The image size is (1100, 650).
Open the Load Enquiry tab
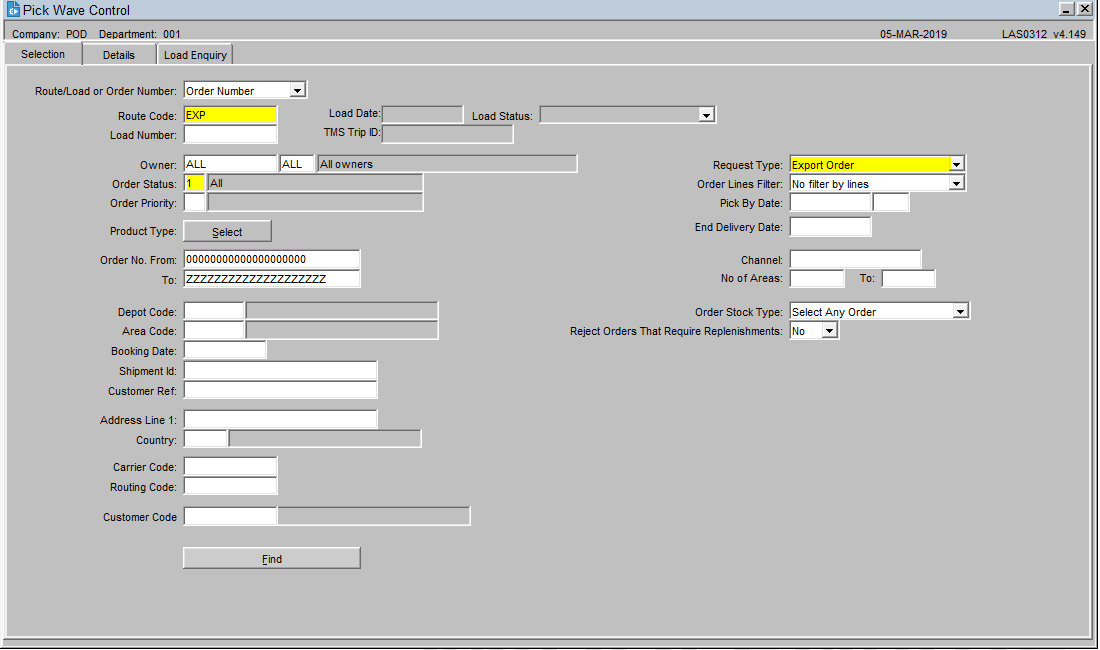(195, 55)
